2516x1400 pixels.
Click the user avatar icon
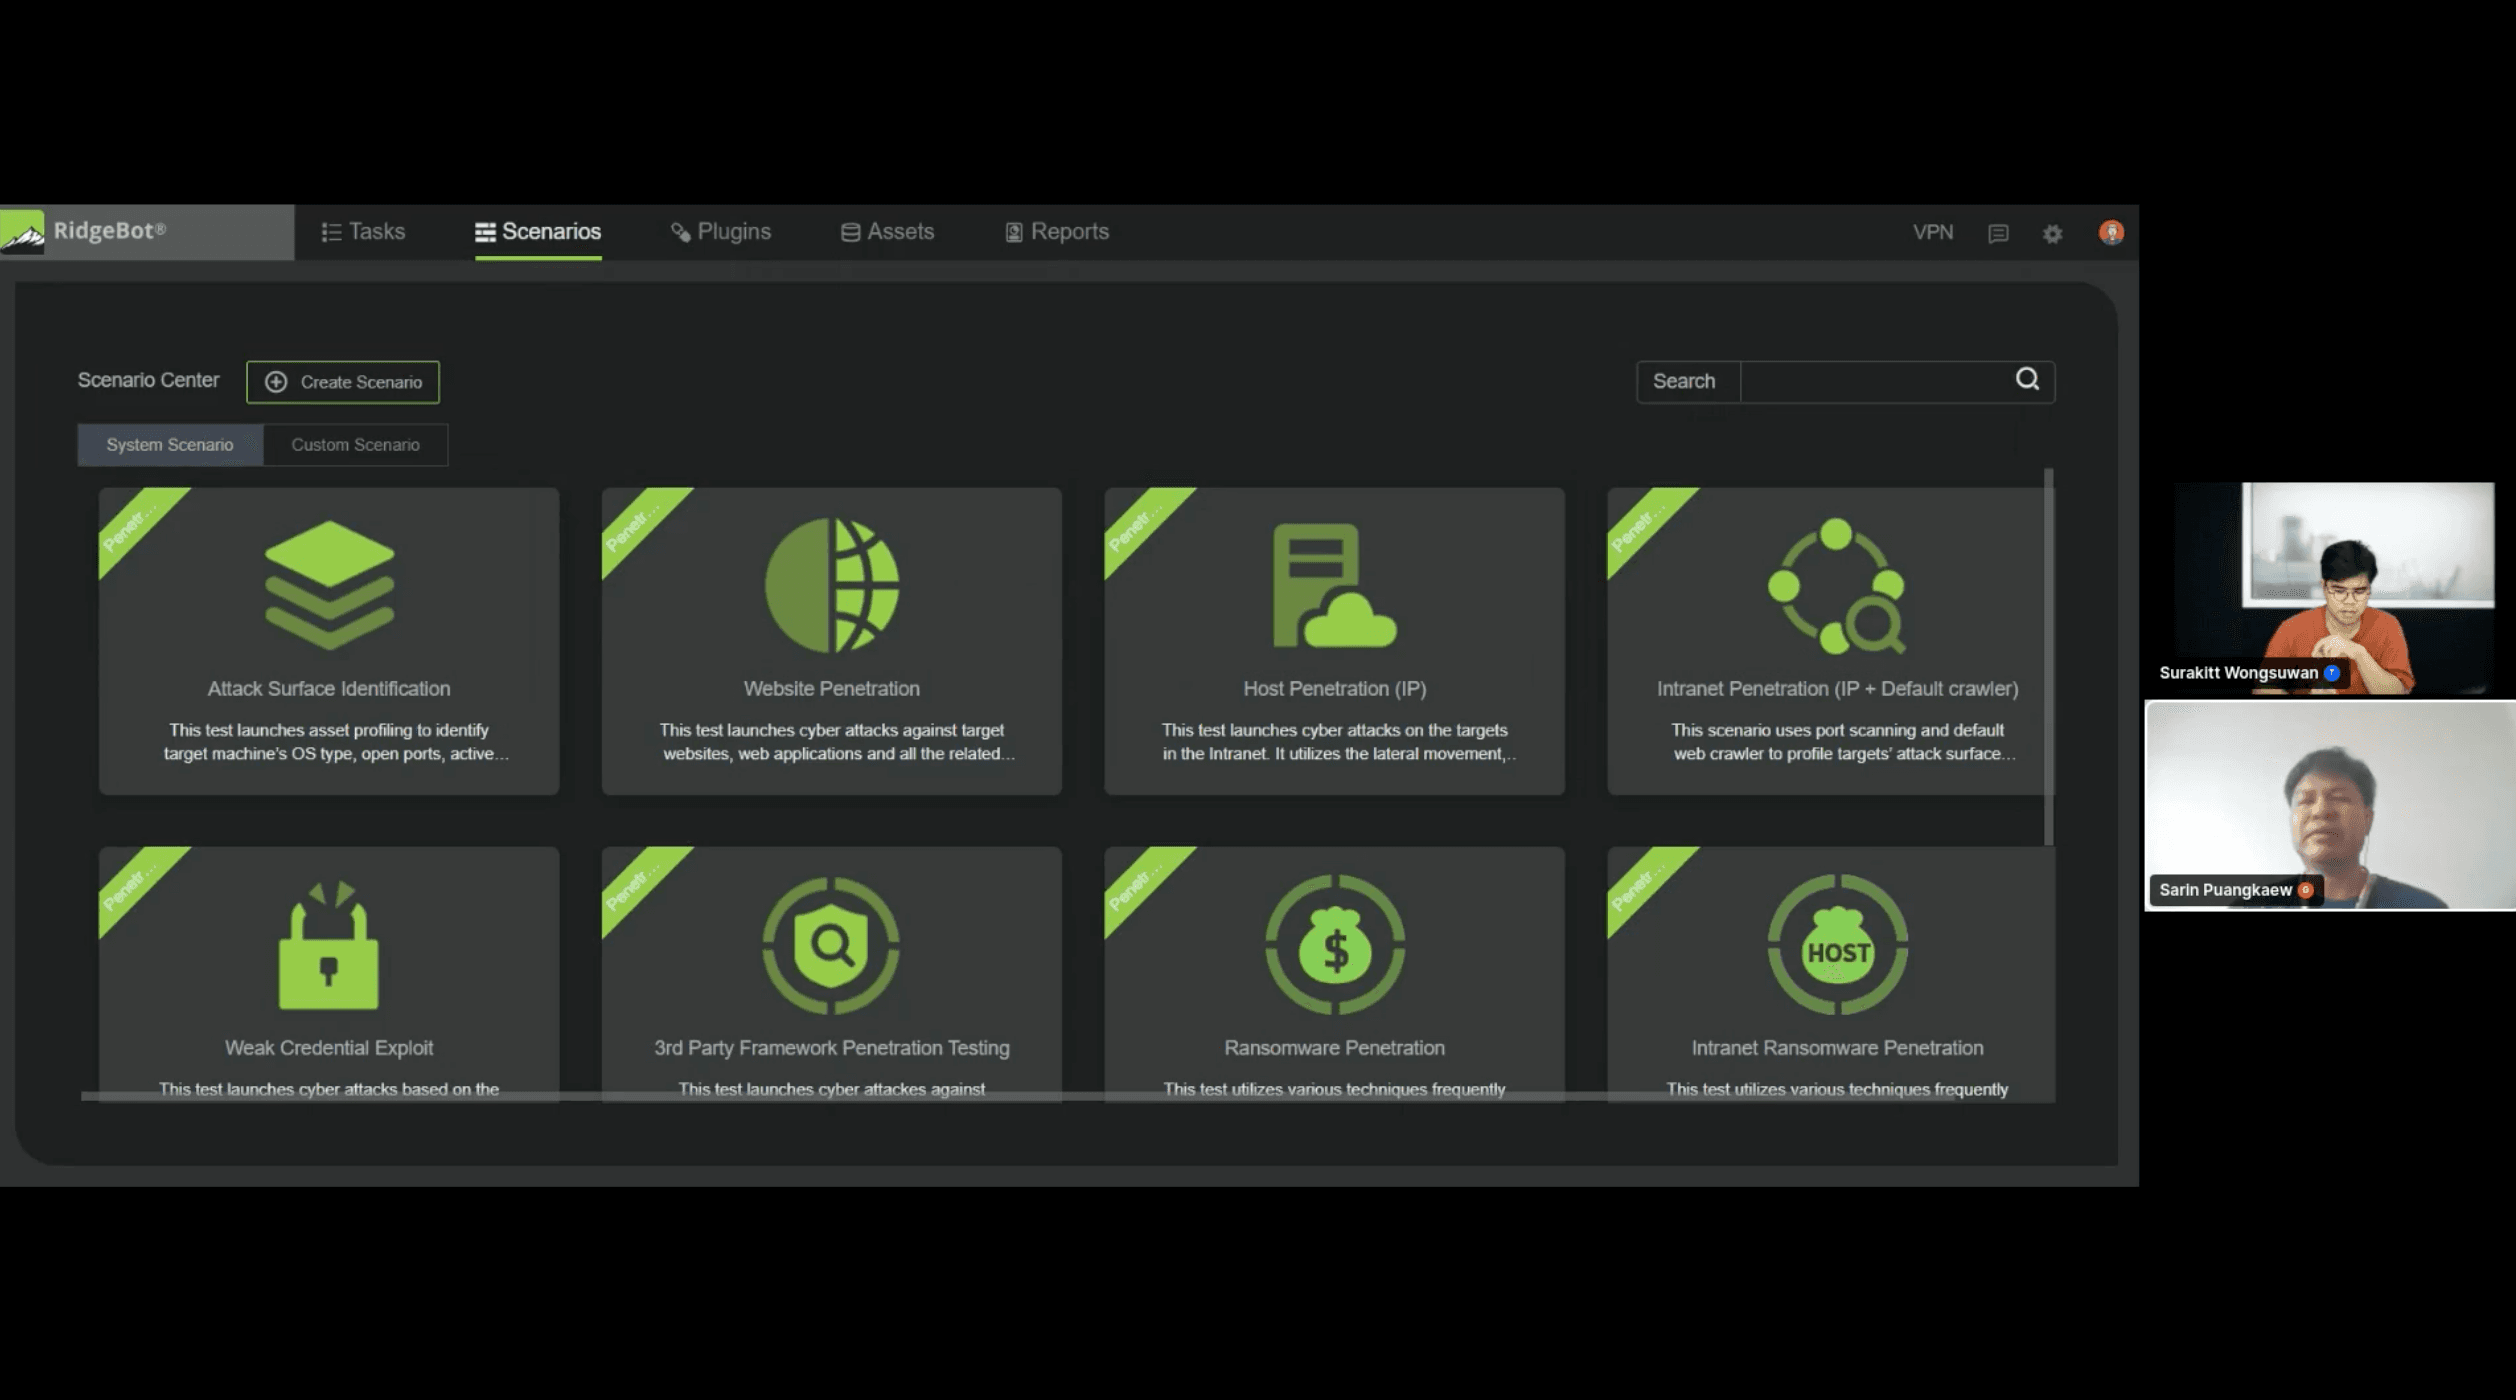tap(2111, 233)
